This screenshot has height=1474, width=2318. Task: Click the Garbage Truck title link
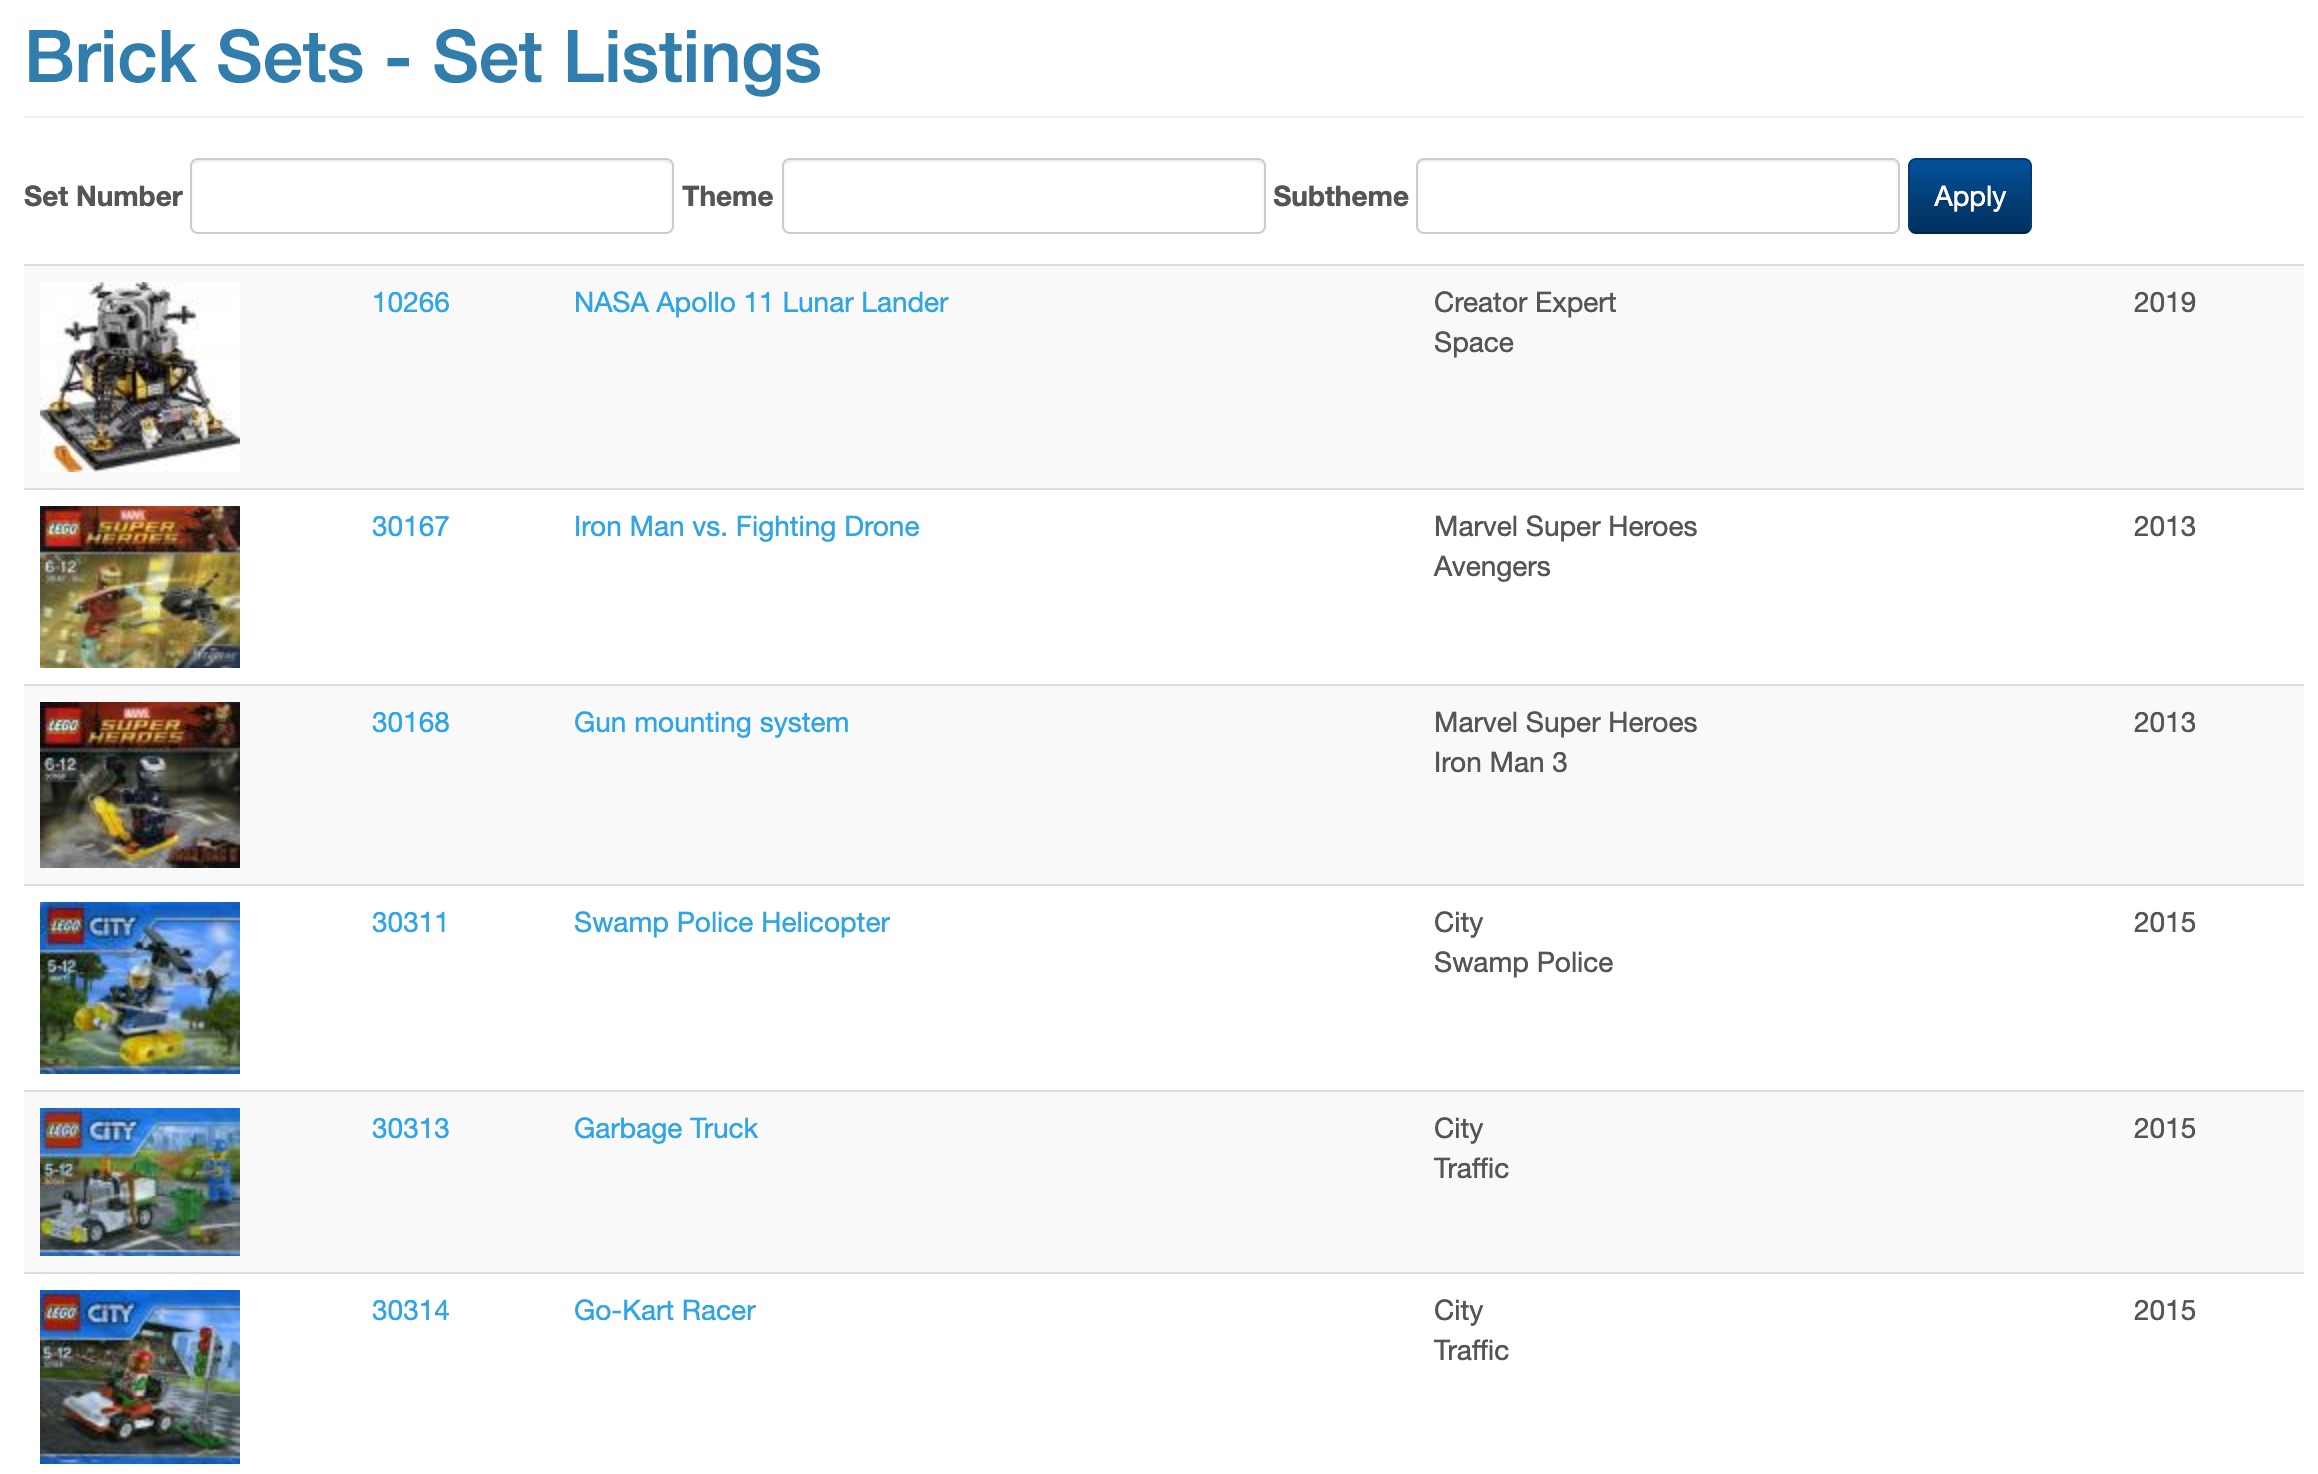coord(664,1129)
